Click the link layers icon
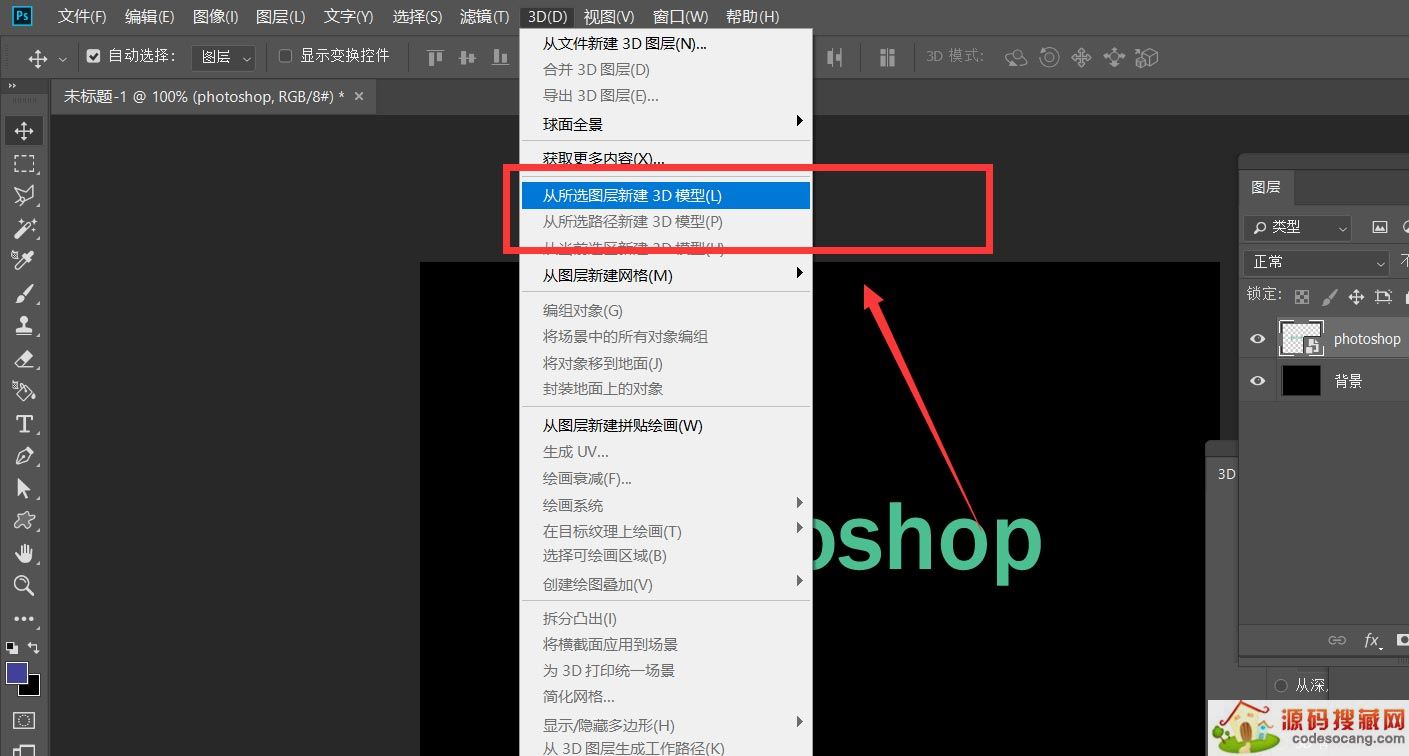 [x=1337, y=640]
